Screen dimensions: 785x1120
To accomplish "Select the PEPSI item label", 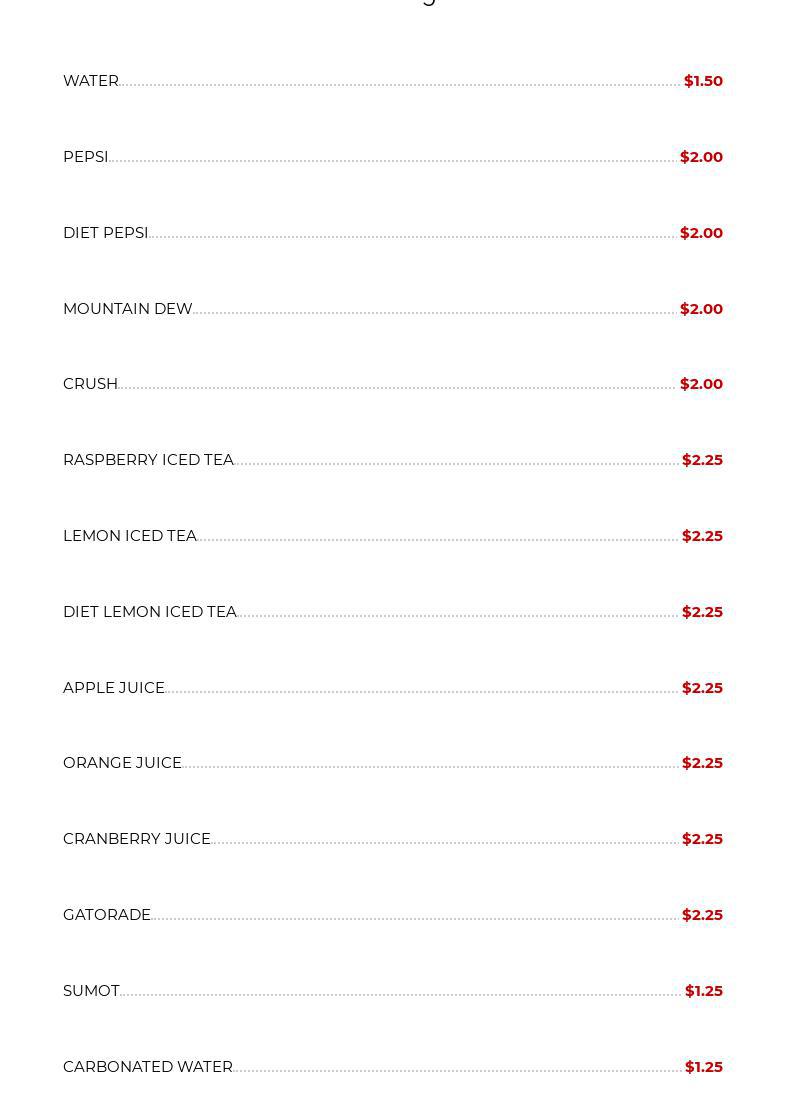I will click(x=85, y=157).
